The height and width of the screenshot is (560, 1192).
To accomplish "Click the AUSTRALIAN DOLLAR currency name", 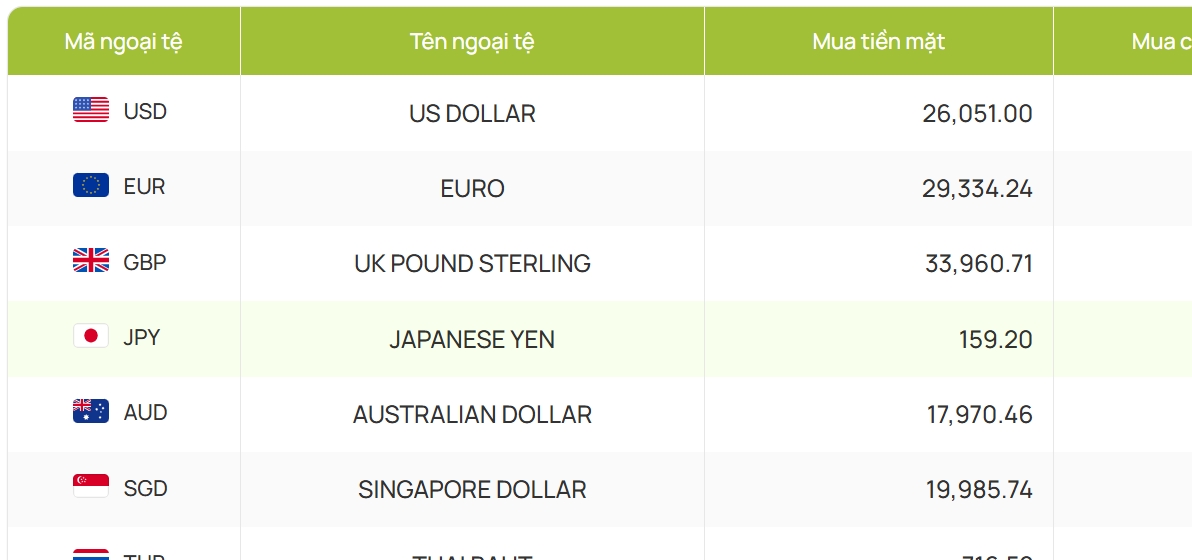I will 472,415.
